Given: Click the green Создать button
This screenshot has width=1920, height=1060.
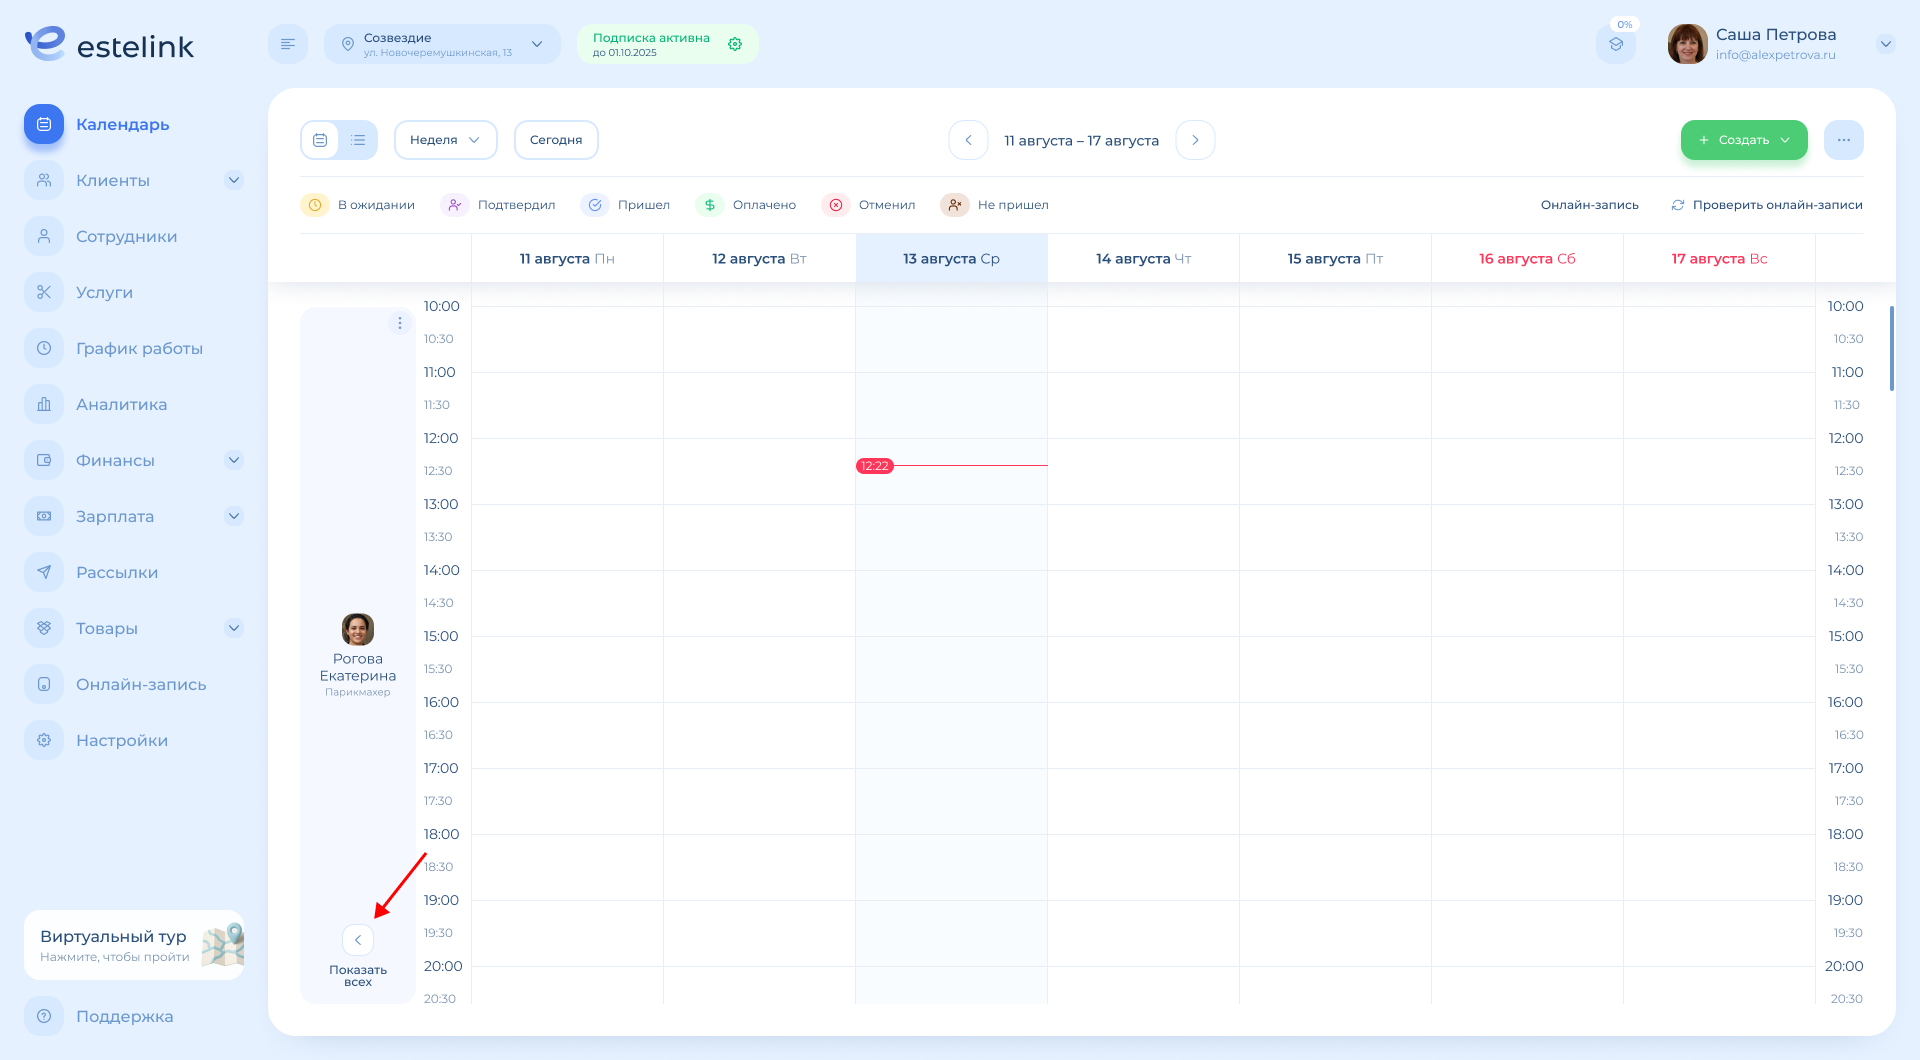Looking at the screenshot, I should (1743, 140).
